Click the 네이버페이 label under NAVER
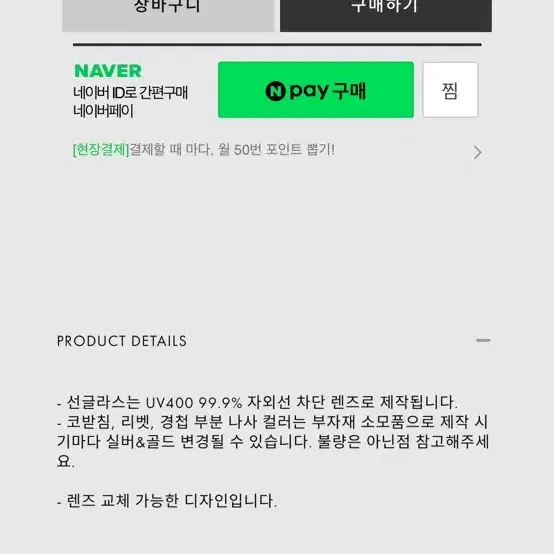The height and width of the screenshot is (554, 554). click(104, 111)
